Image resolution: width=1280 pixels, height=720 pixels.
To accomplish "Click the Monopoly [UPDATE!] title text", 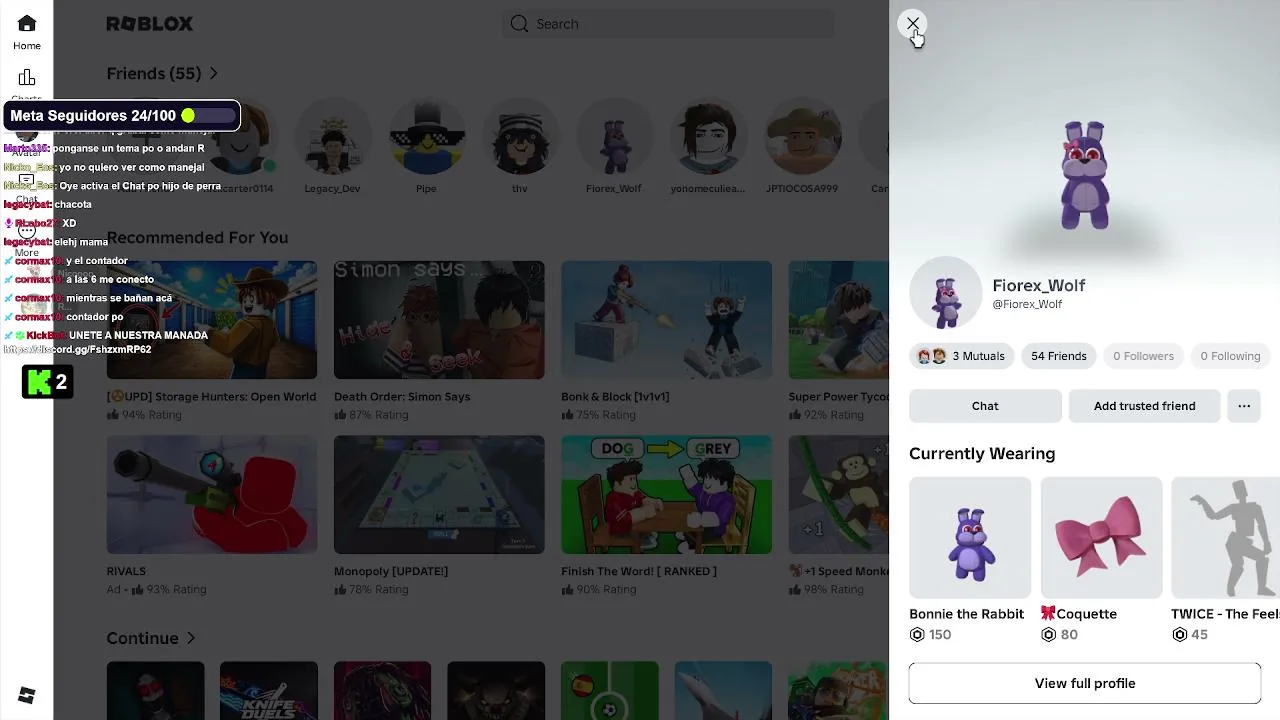I will point(391,571).
